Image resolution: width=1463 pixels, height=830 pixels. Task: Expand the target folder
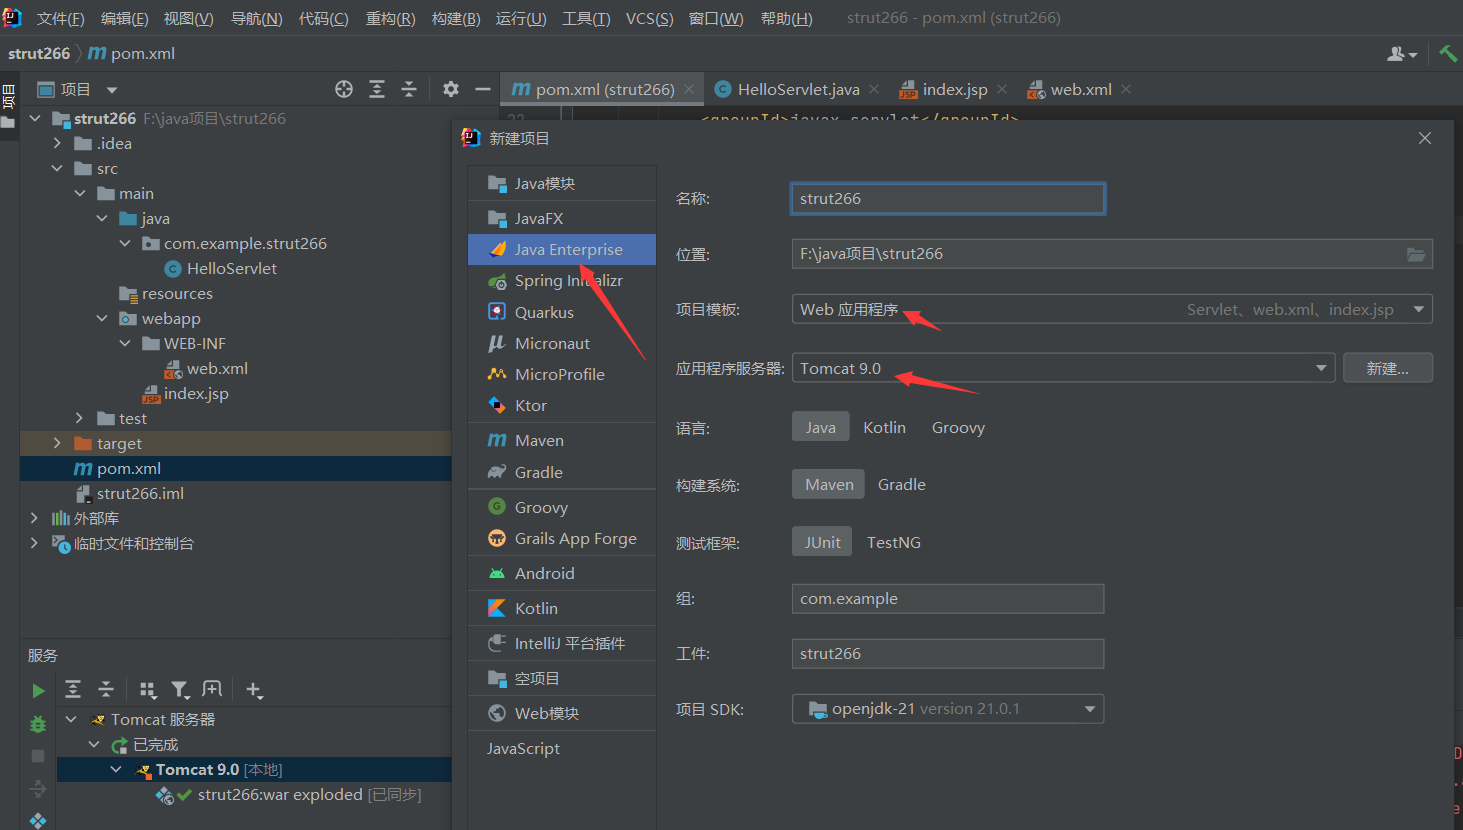tap(57, 443)
